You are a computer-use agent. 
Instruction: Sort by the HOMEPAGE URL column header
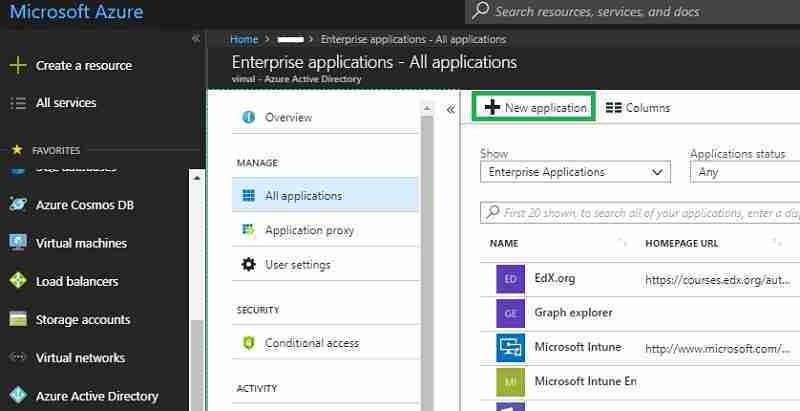pyautogui.click(x=682, y=243)
